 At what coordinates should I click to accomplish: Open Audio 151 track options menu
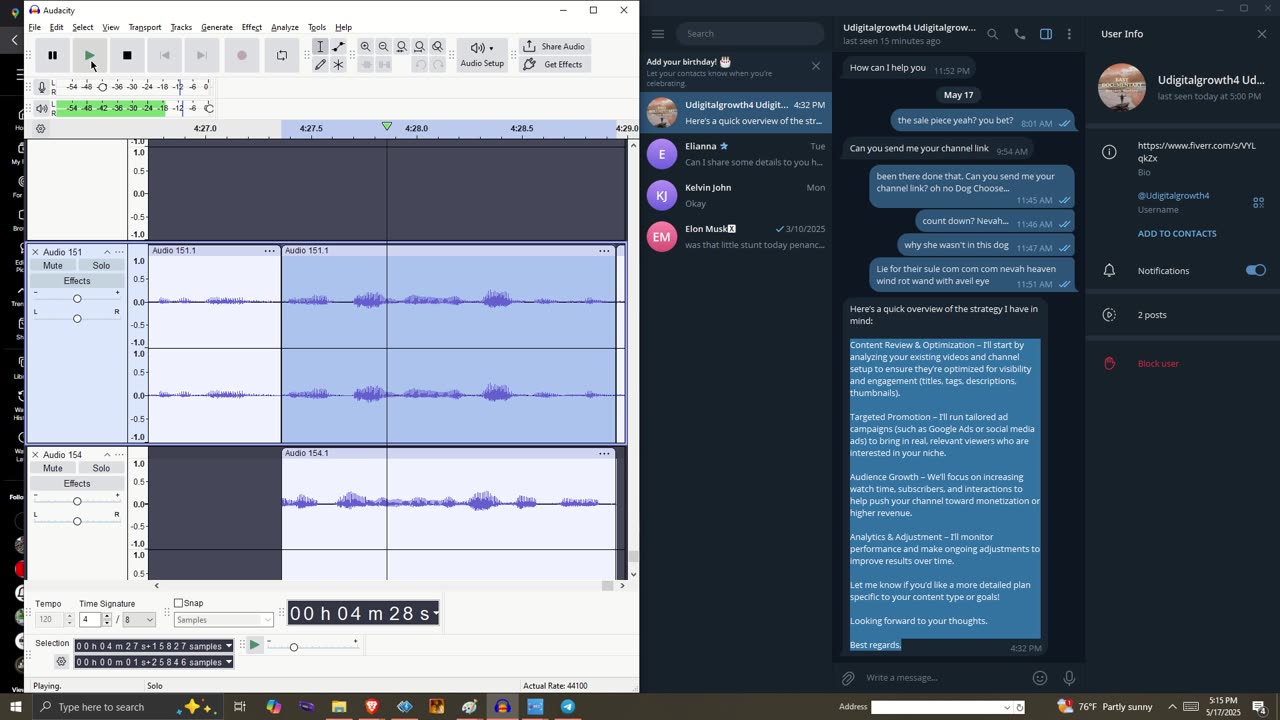click(x=119, y=252)
